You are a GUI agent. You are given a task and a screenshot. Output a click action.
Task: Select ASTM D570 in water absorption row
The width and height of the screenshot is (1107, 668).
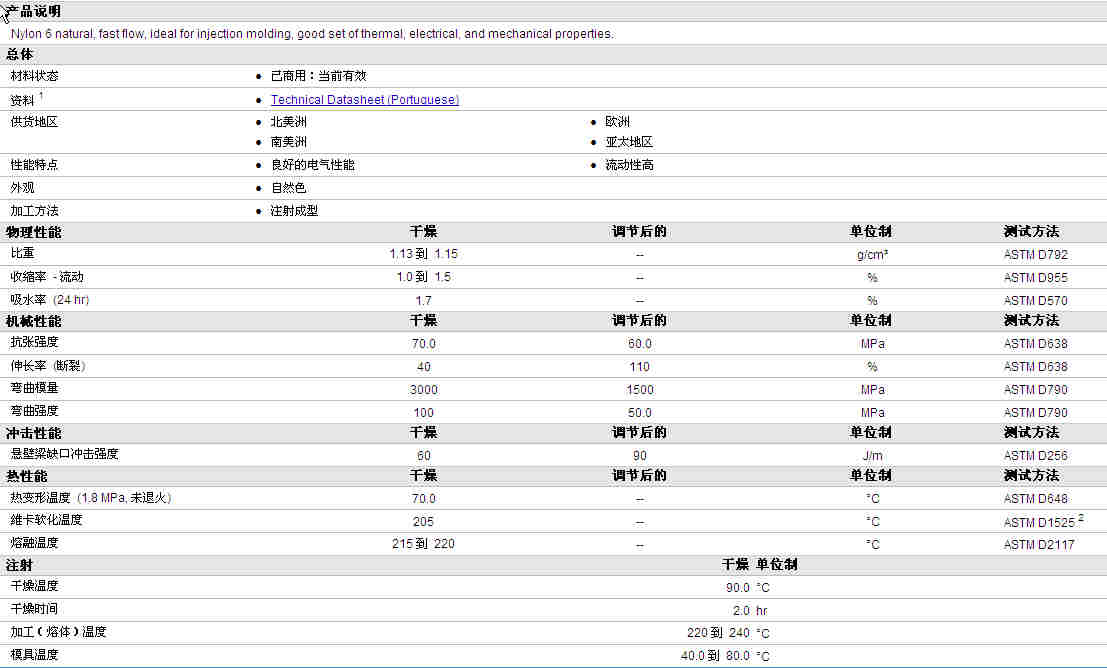(1035, 300)
